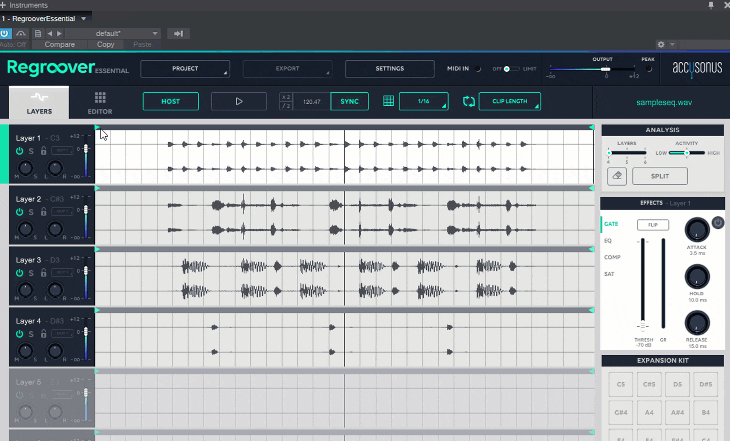Go to next preset arrow

pyautogui.click(x=59, y=34)
